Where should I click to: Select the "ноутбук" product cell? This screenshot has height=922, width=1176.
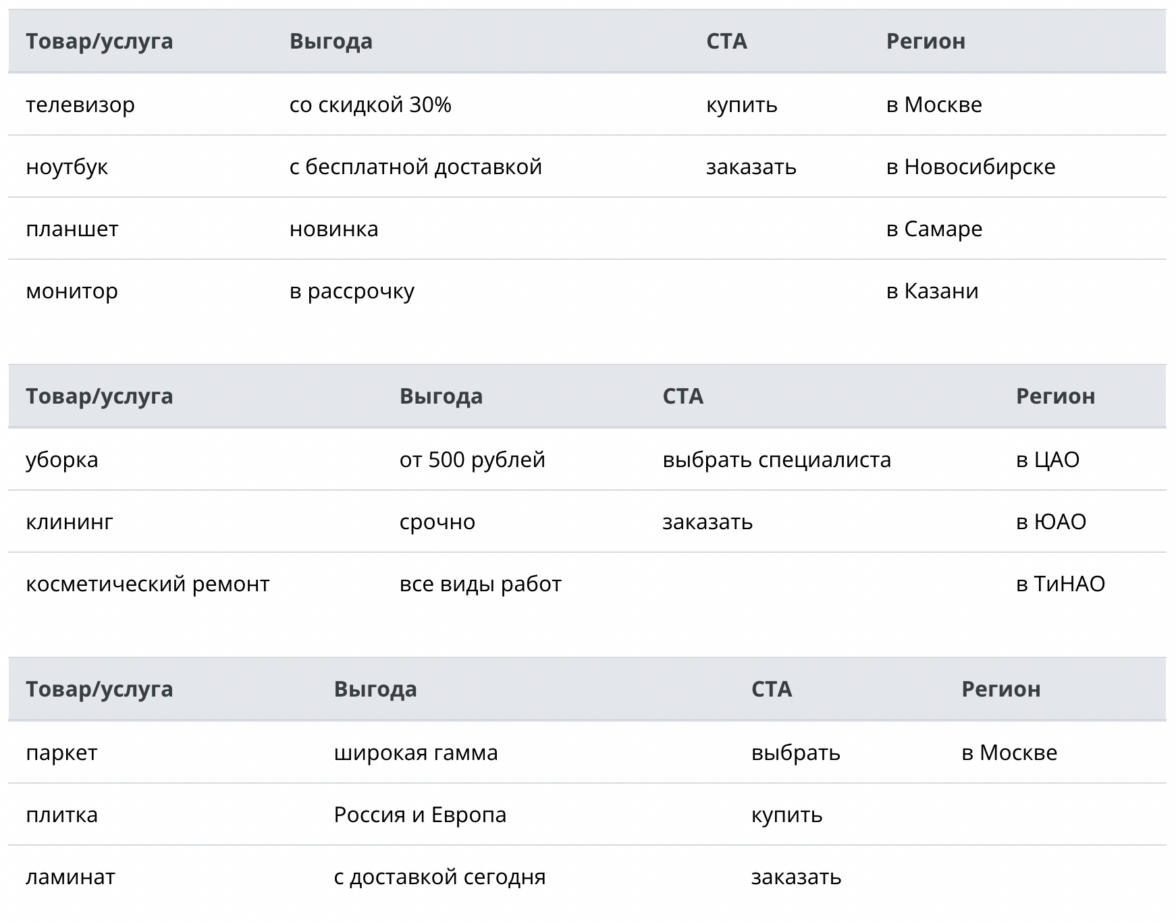tap(67, 167)
